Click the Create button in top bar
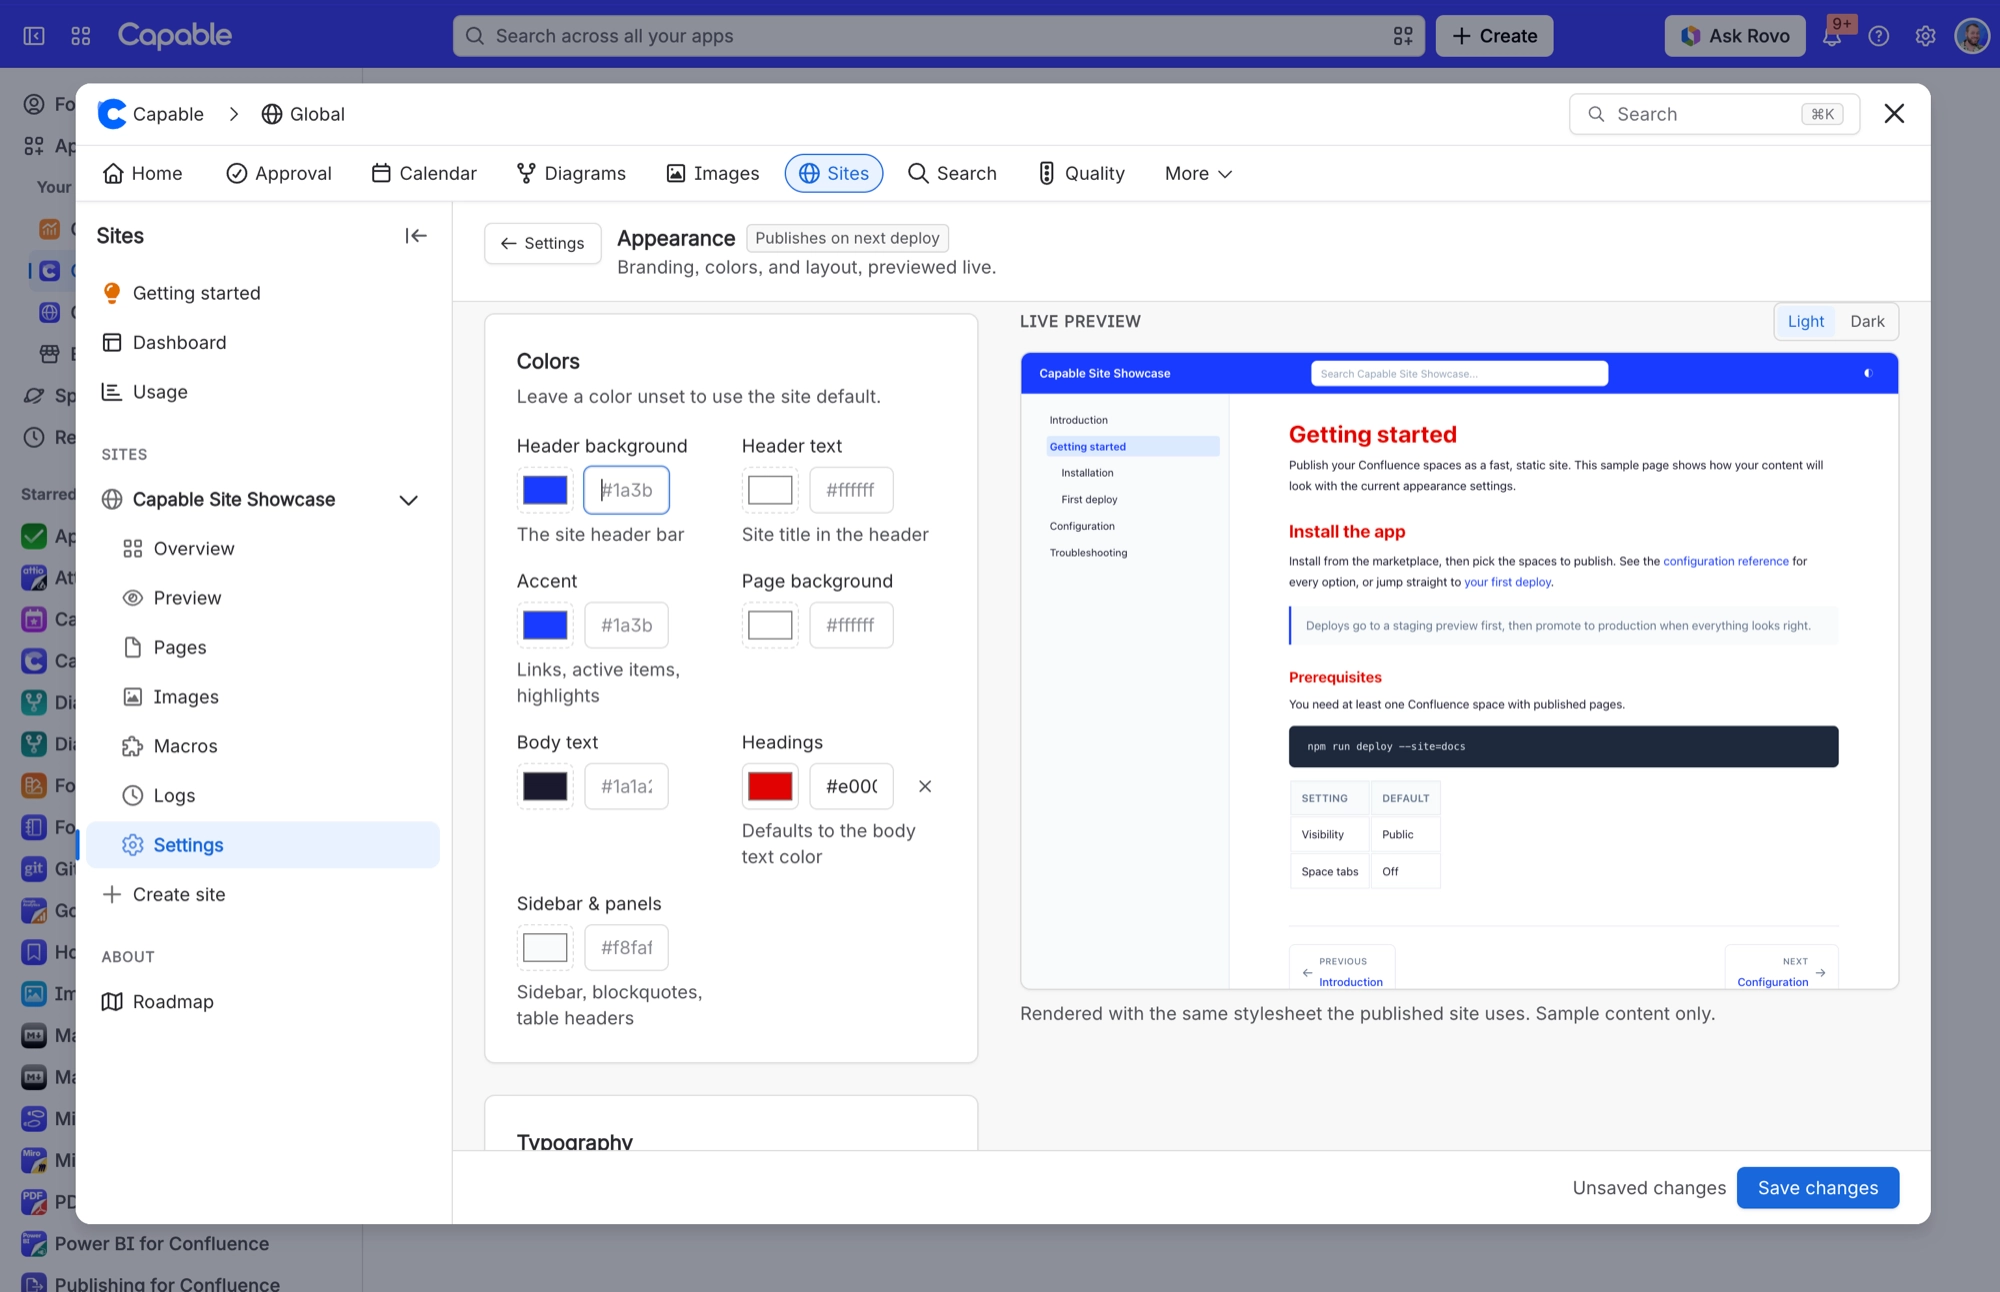Viewport: 2000px width, 1292px height. (x=1494, y=36)
